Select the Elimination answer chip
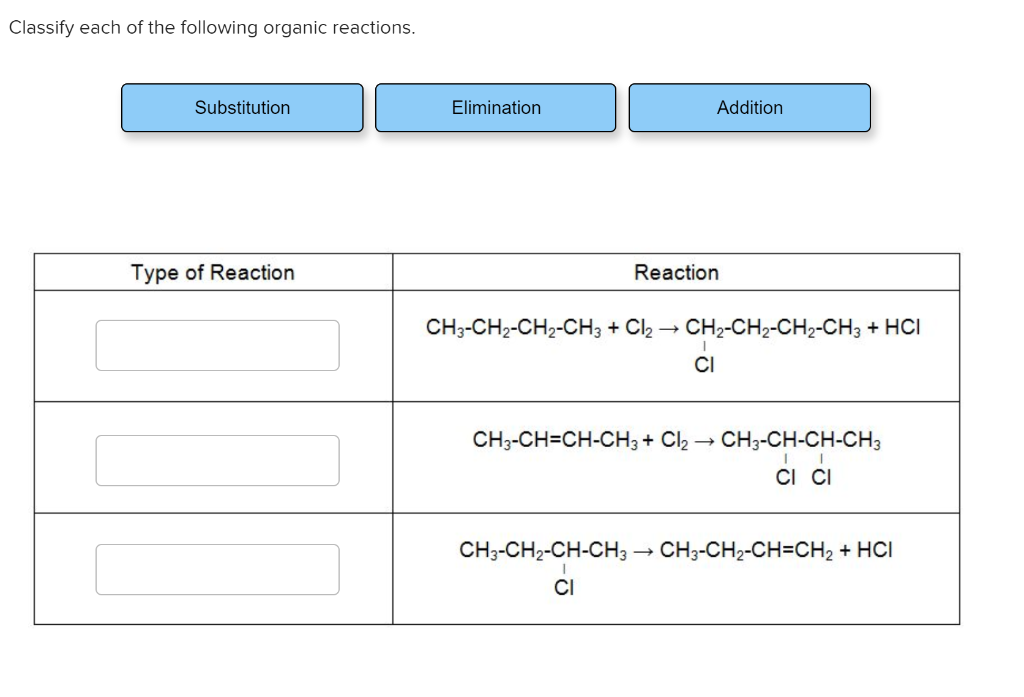The image size is (1024, 697). coord(495,108)
